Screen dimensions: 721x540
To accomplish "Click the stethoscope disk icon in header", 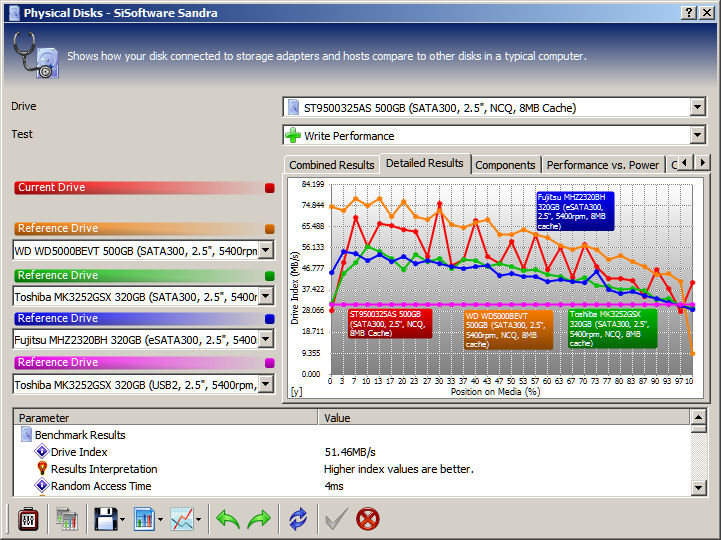I will pos(36,55).
